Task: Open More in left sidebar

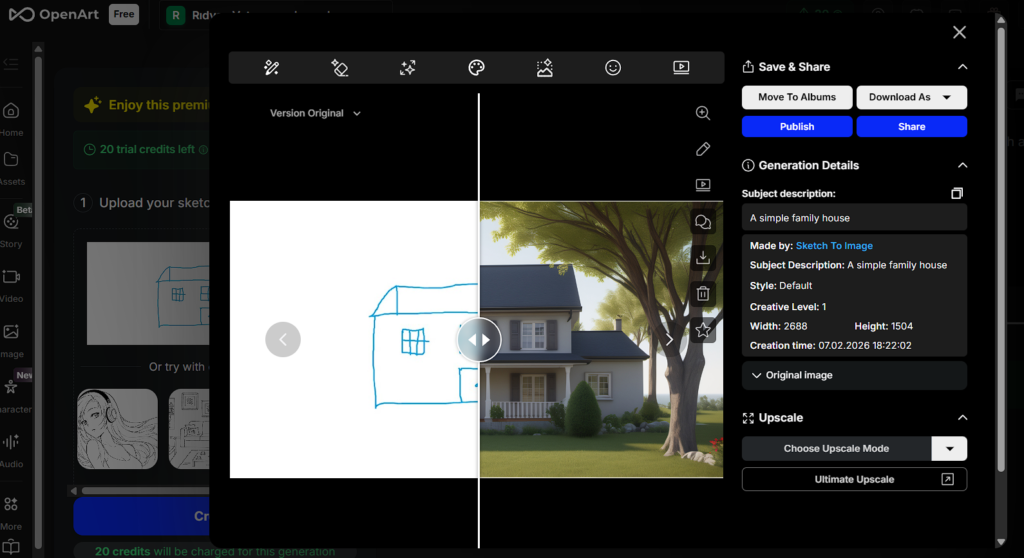Action: click(x=11, y=512)
